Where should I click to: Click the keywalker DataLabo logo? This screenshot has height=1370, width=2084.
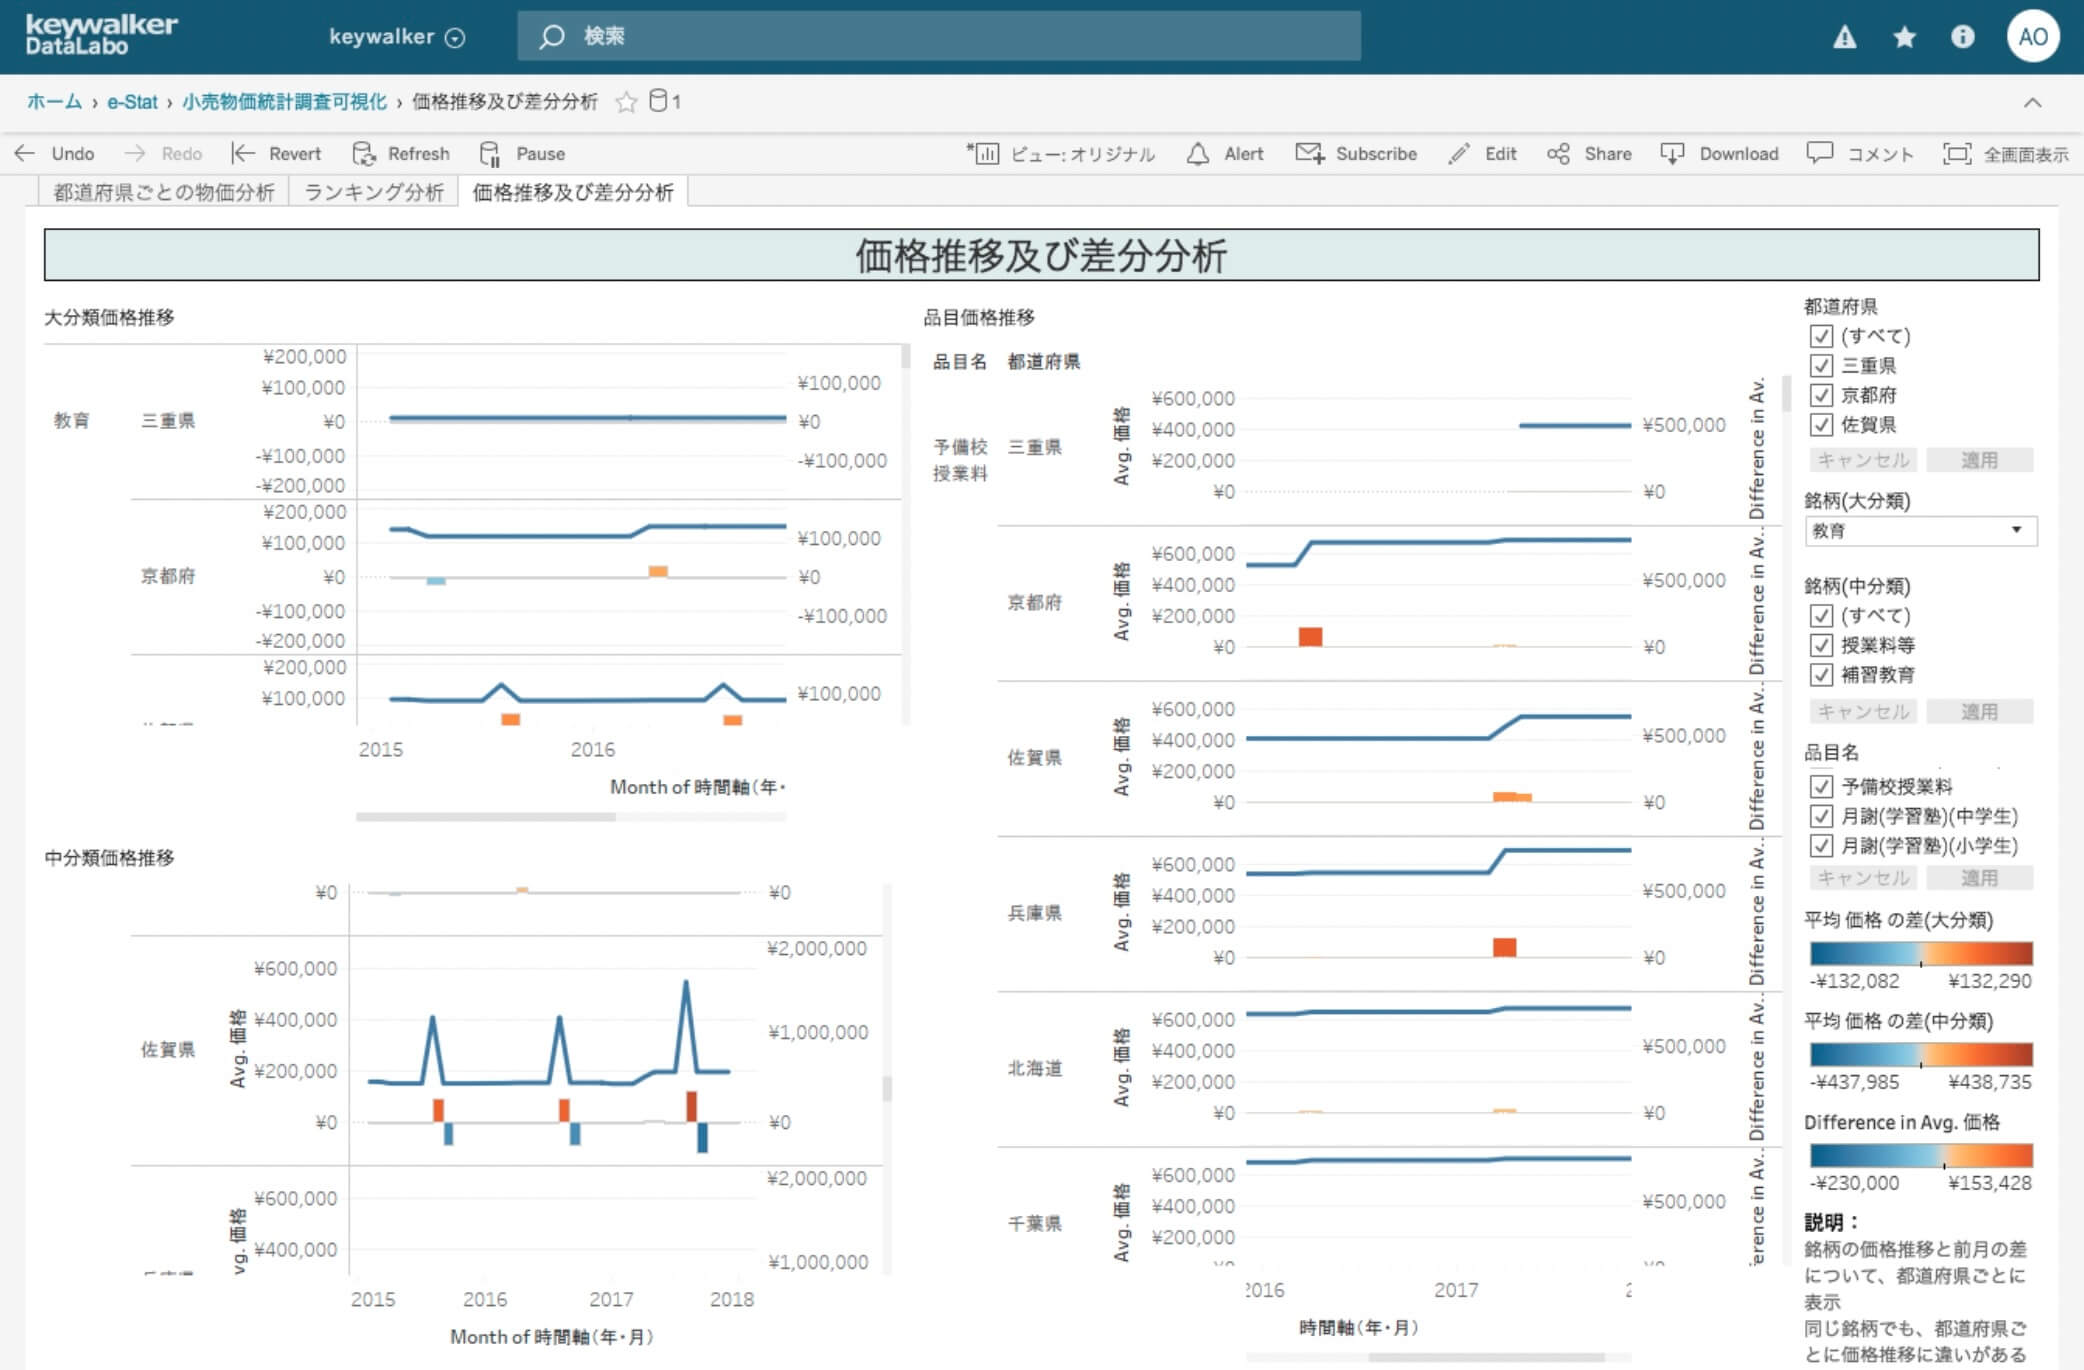tap(101, 35)
